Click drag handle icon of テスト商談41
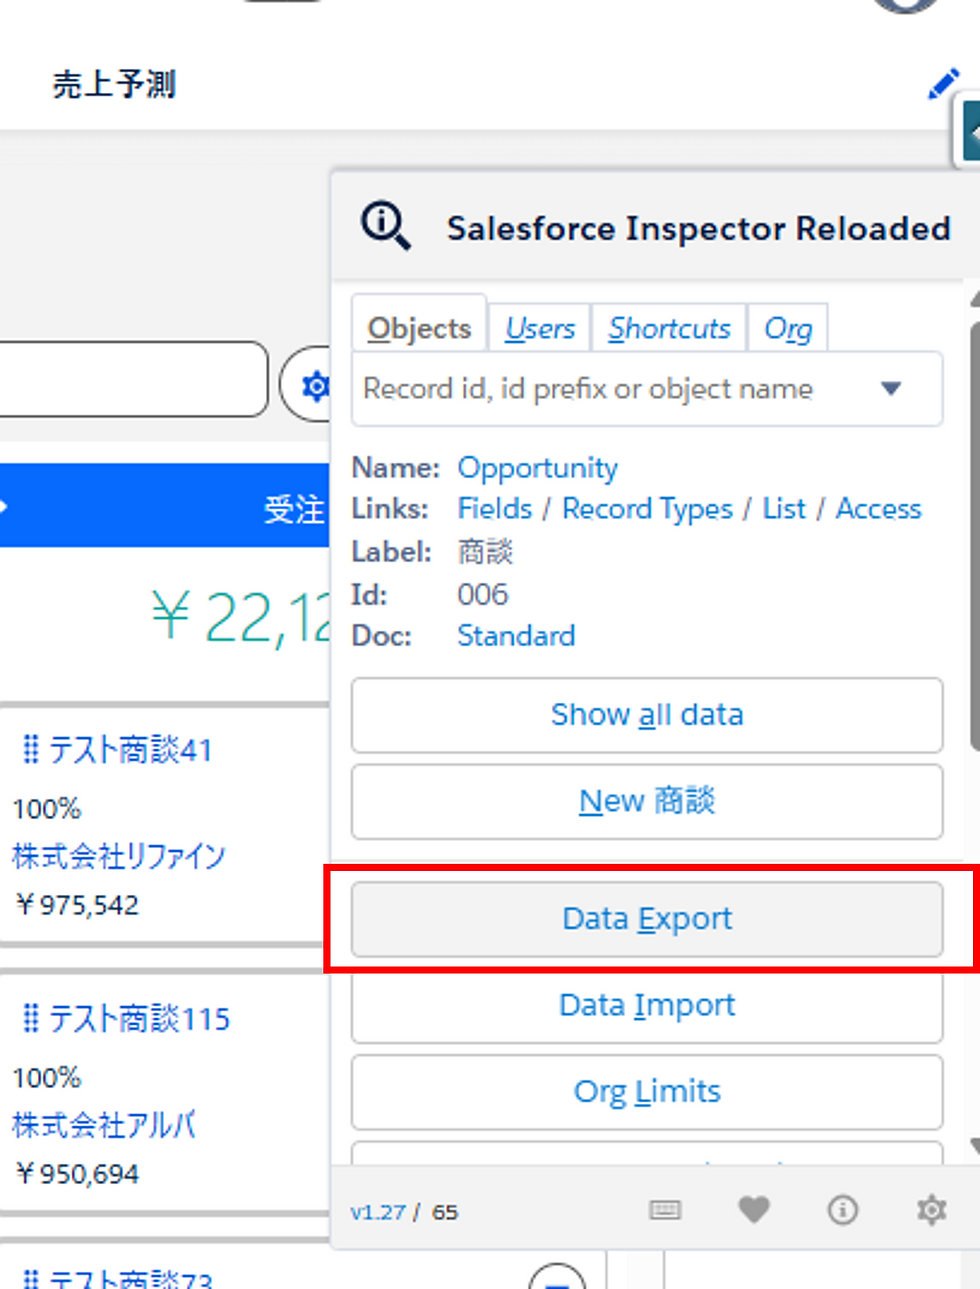Viewport: 980px width, 1289px height. [x=30, y=748]
